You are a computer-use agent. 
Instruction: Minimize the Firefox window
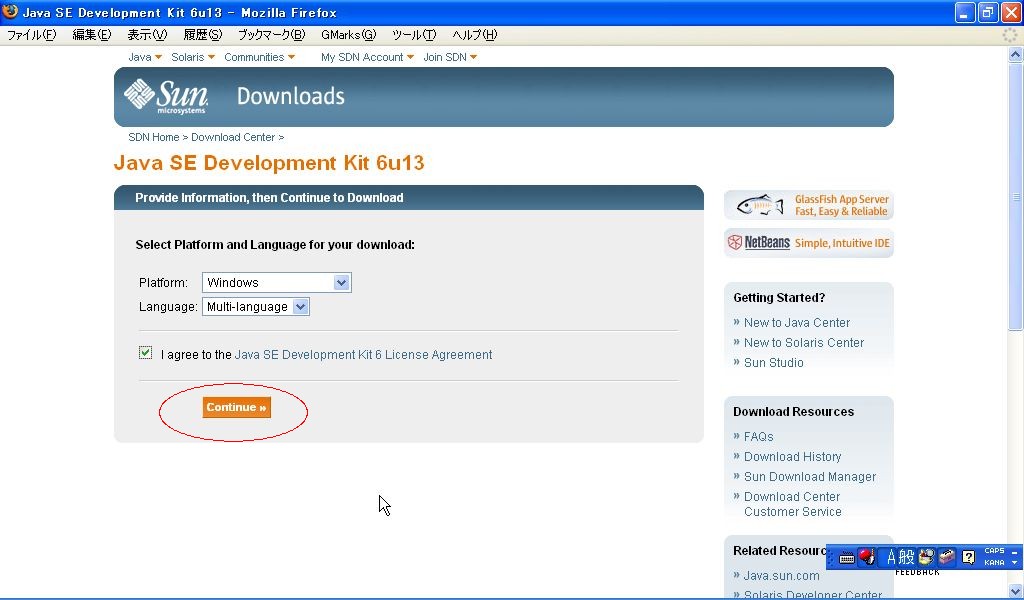click(965, 12)
